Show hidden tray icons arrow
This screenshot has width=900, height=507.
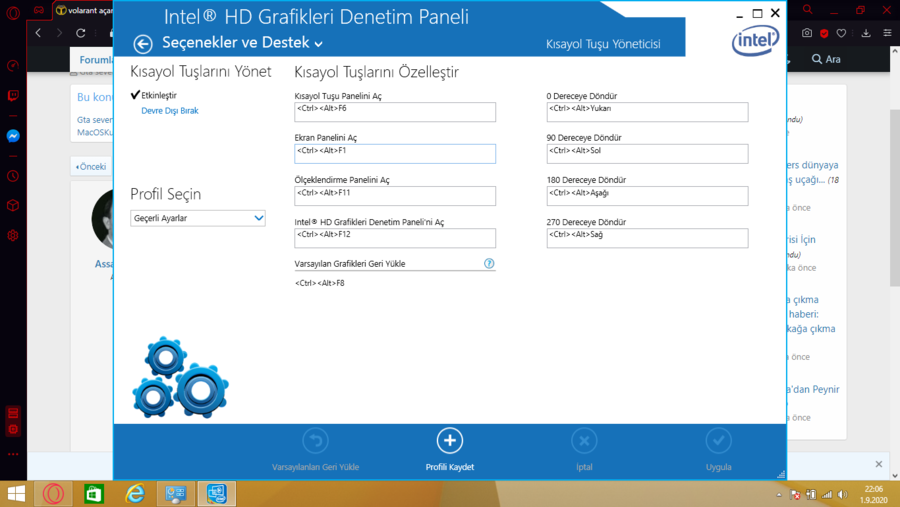tap(779, 494)
